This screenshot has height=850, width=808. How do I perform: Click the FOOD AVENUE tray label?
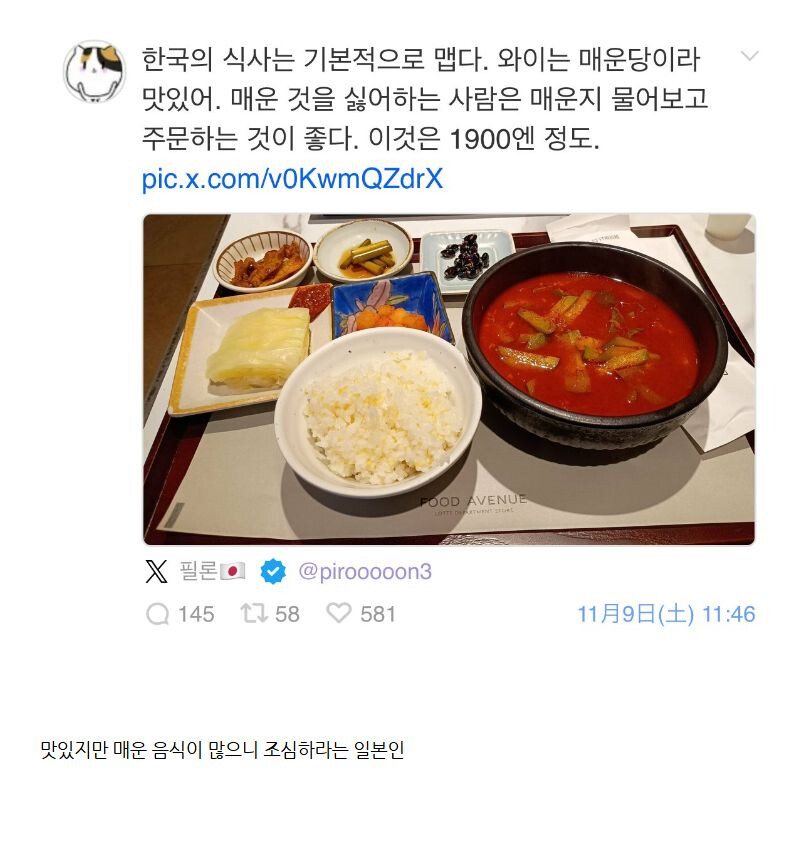(473, 501)
